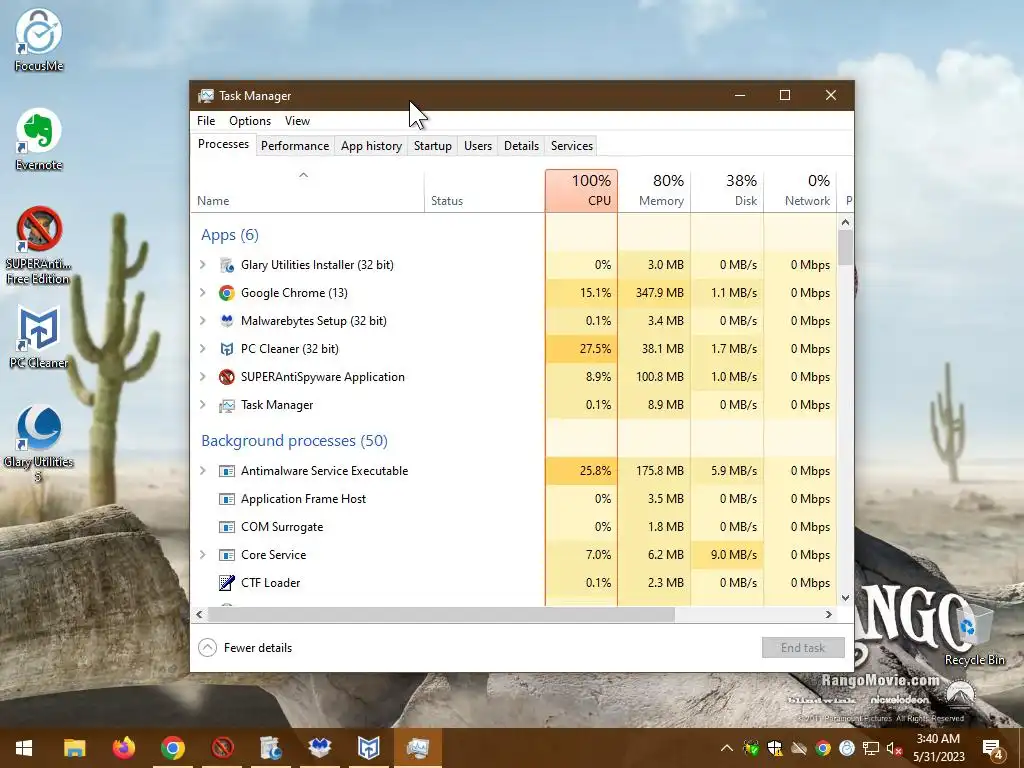Switch to the Users tab

point(477,146)
